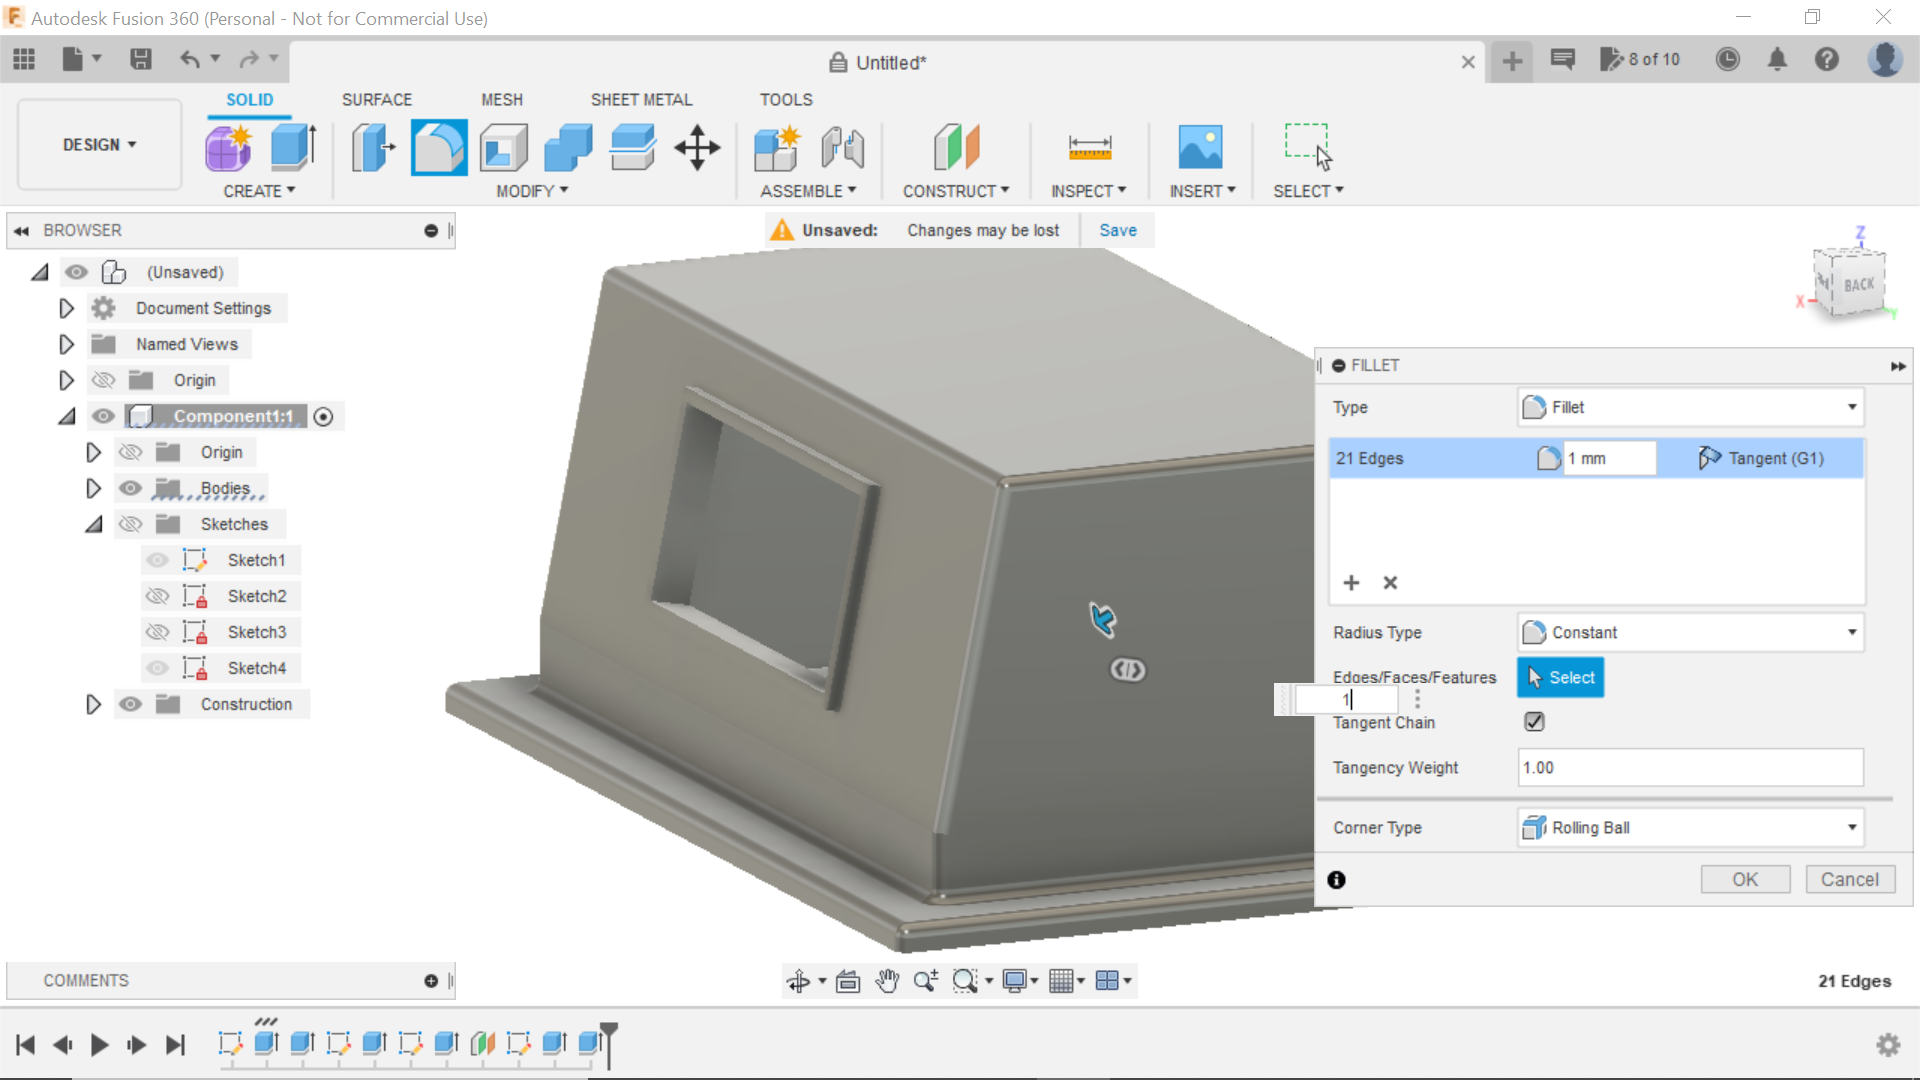Hide Component1:1 using its eye toggle
This screenshot has width=1920, height=1080.
[x=103, y=416]
